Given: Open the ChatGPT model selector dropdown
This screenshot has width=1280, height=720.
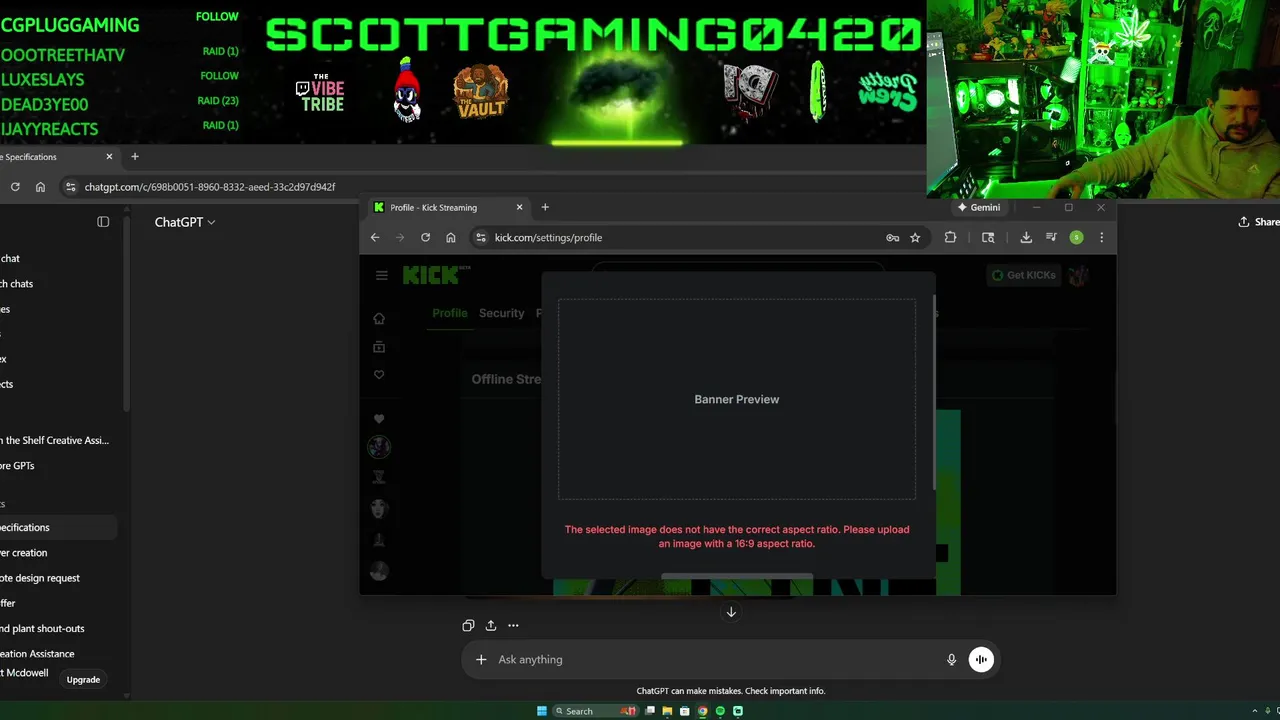Looking at the screenshot, I should [x=185, y=222].
